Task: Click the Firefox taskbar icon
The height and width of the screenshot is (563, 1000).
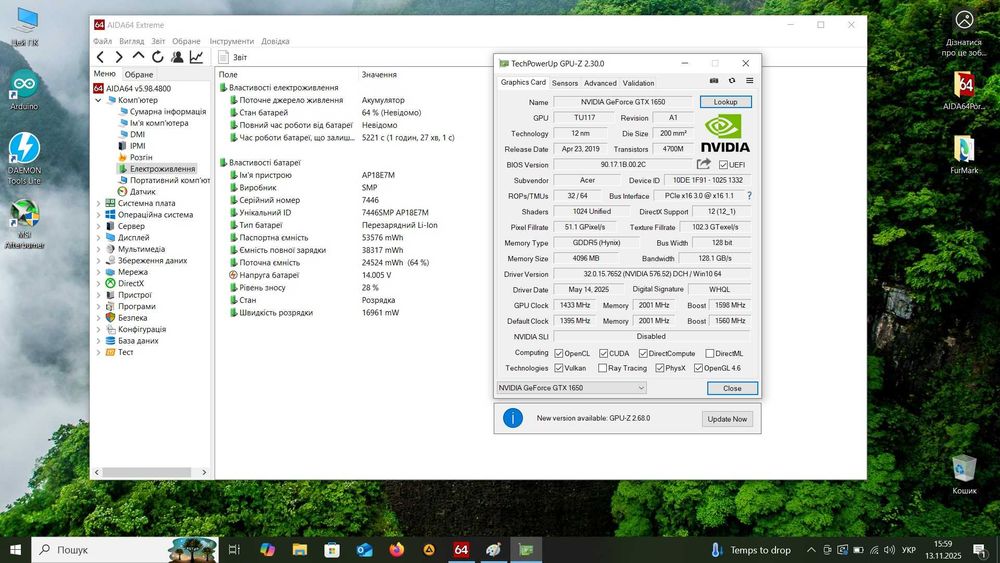Action: [x=397, y=549]
